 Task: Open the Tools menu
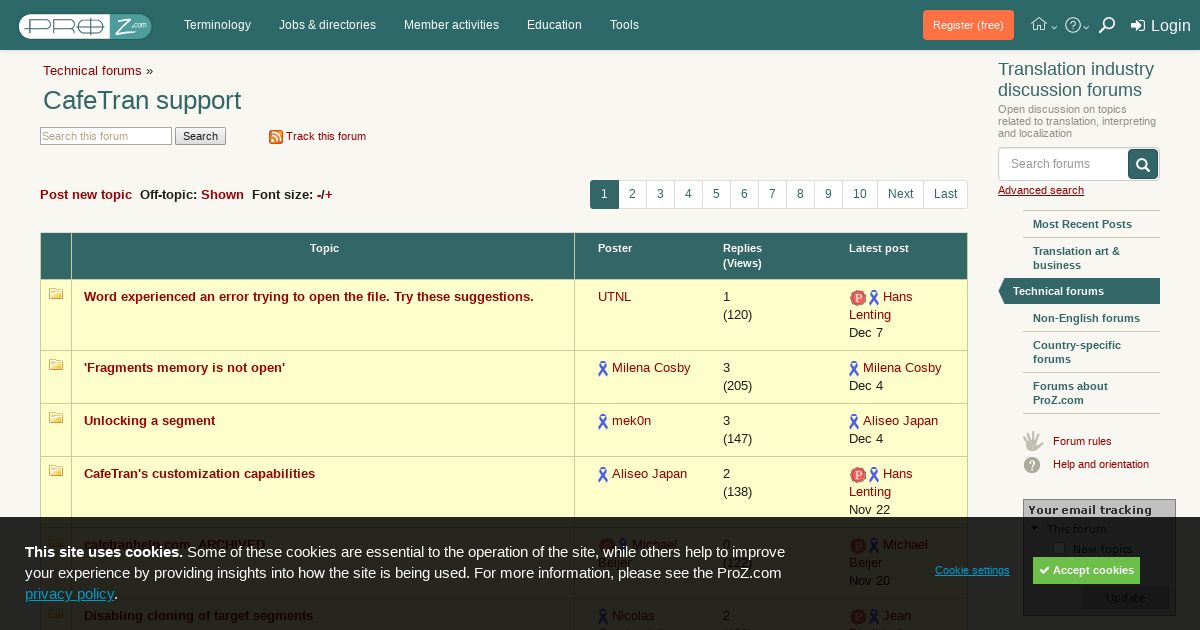(624, 25)
